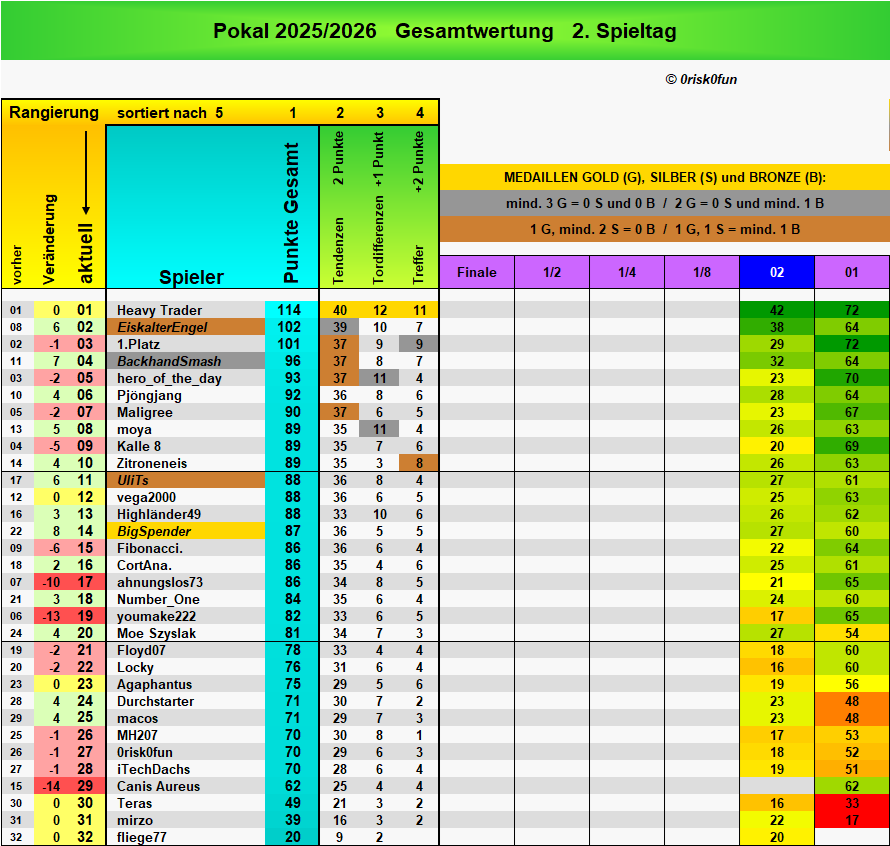
Task: Click the 'MEDAILLEN GOLD (G), SILBER (S)' legend bar
Action: point(664,177)
